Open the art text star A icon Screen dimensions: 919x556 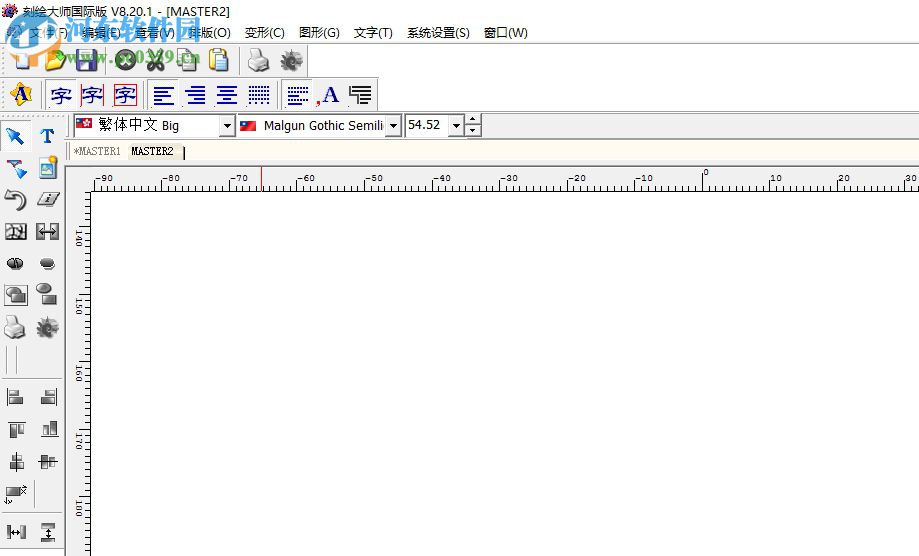(x=21, y=94)
